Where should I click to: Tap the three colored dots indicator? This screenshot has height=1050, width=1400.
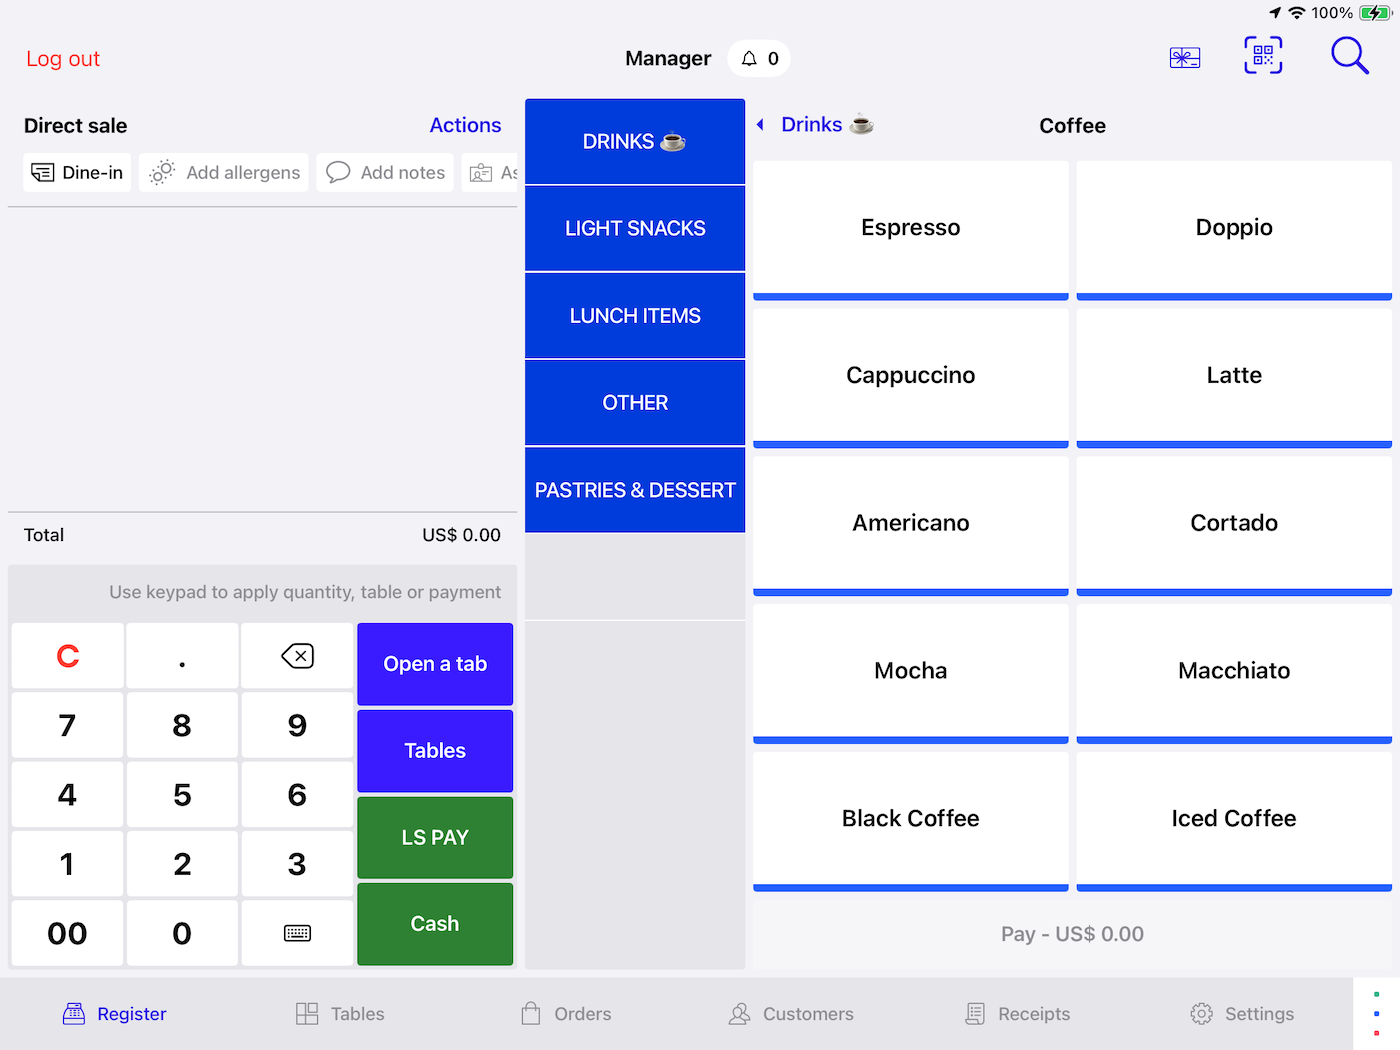point(1376,1013)
